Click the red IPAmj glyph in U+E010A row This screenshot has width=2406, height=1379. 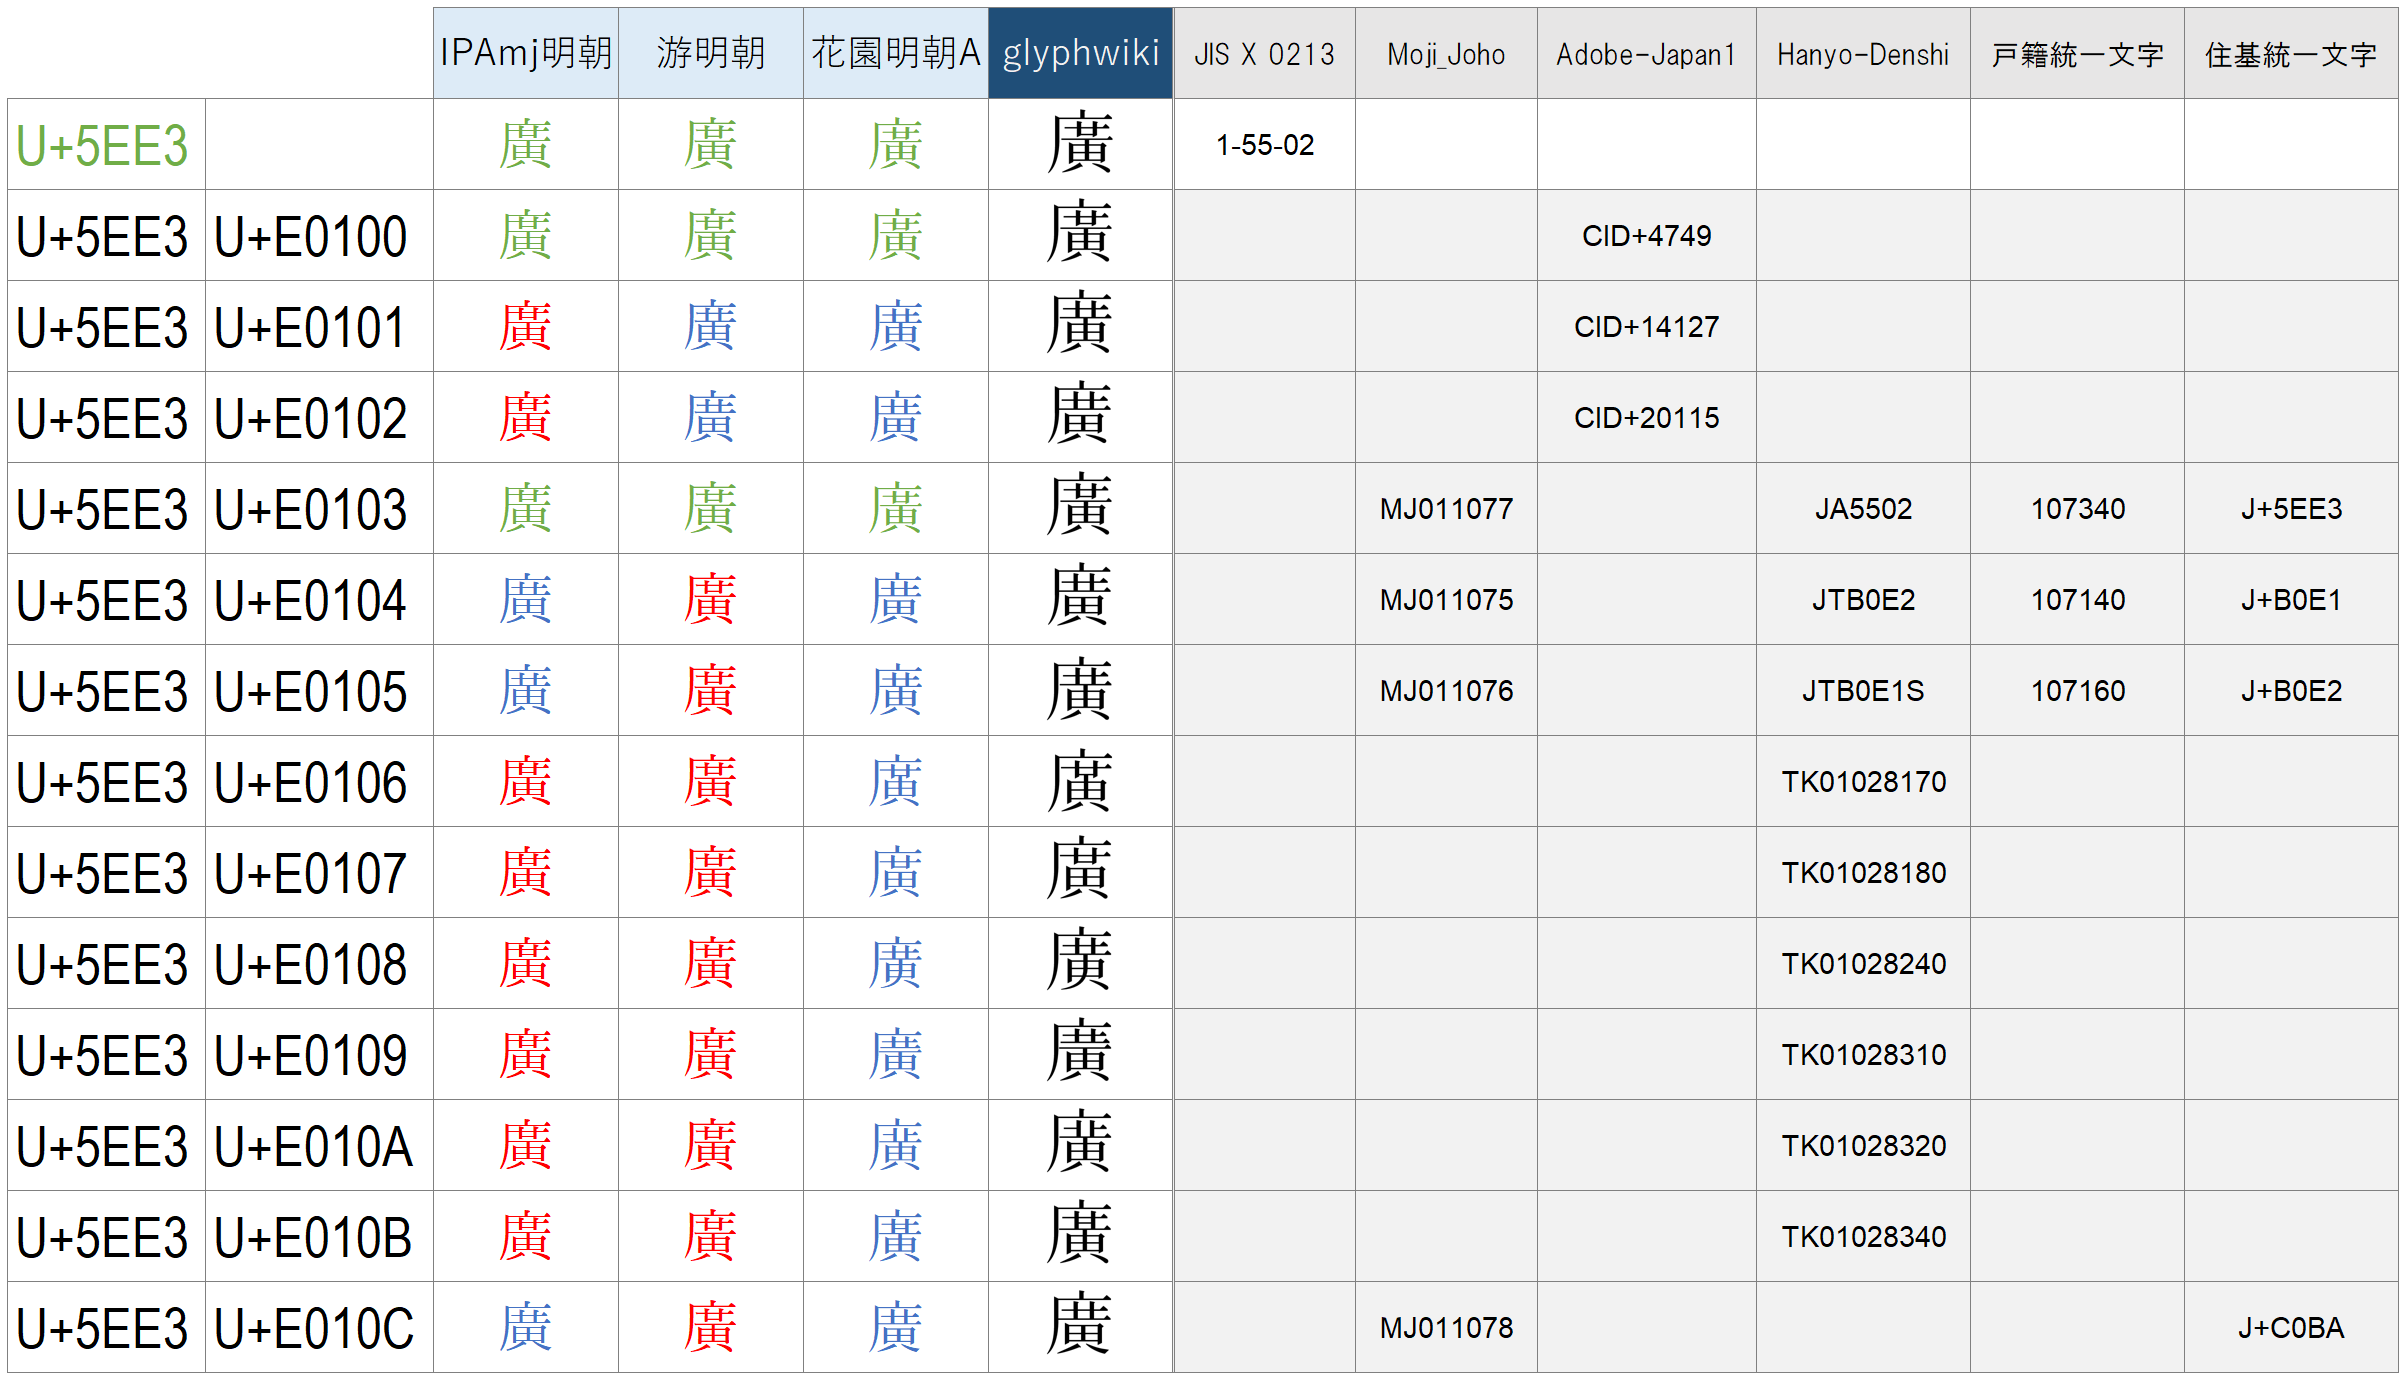(x=526, y=1145)
